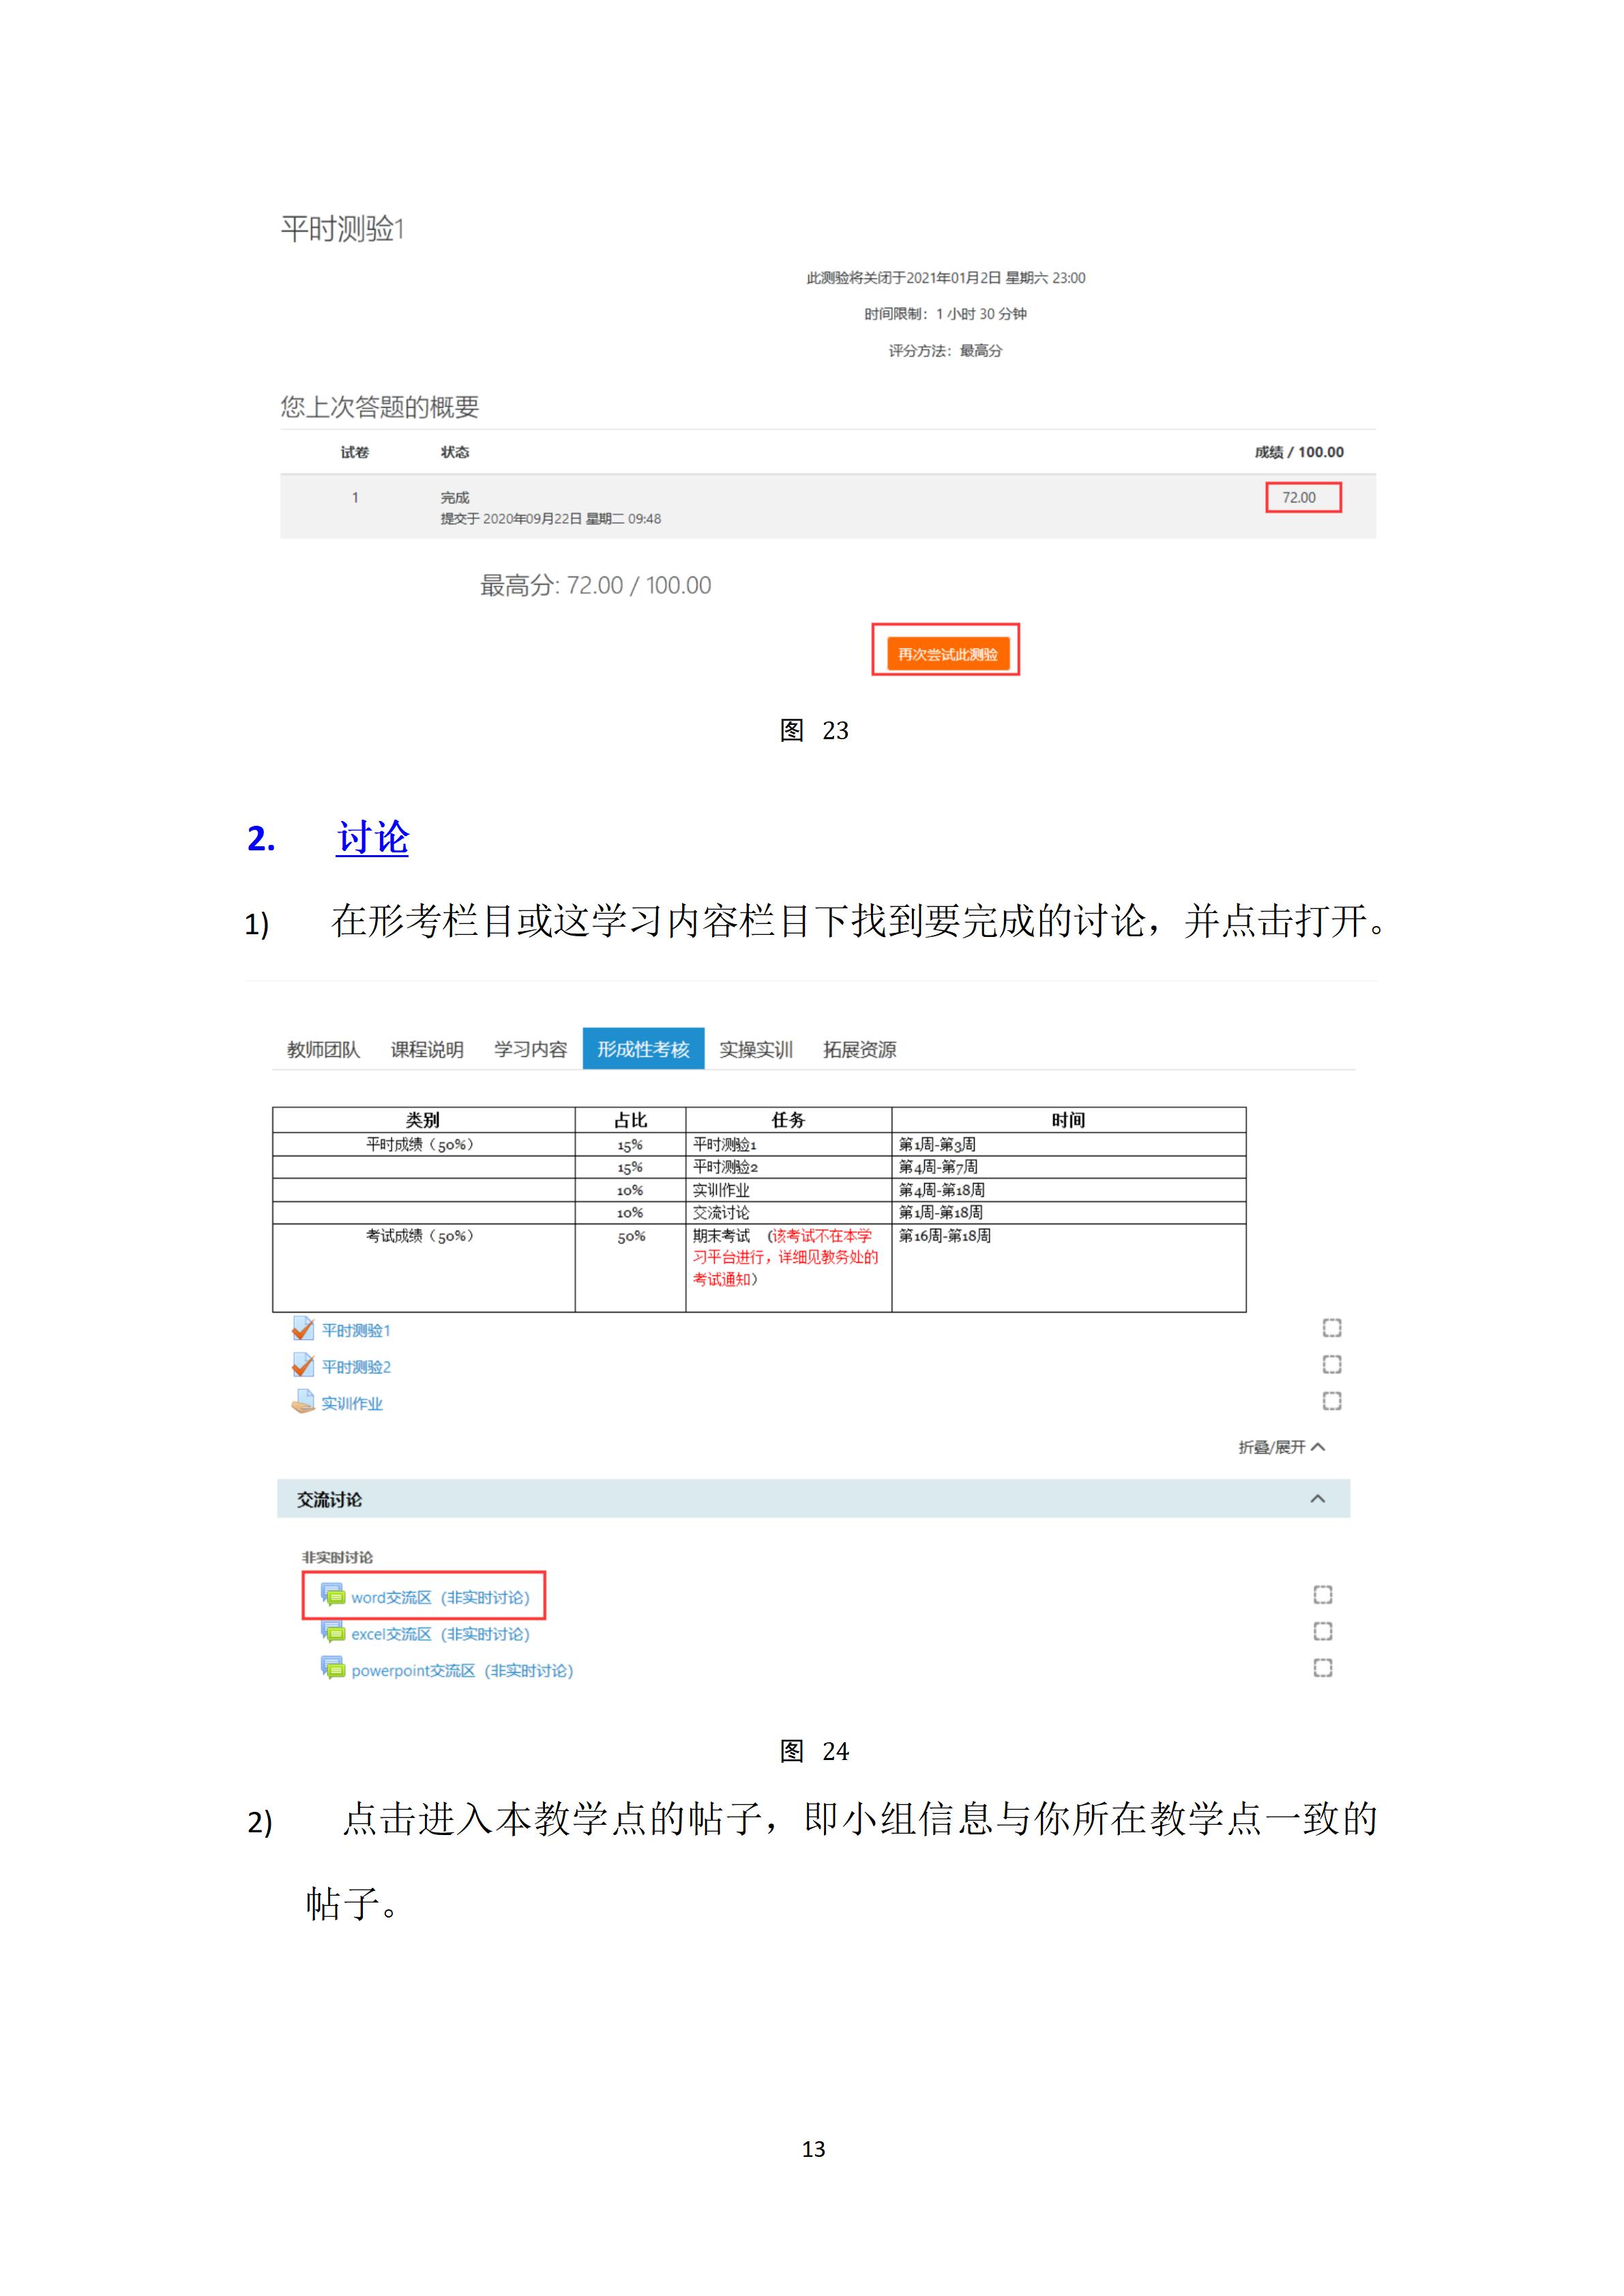Screen dimensions: 1624x2296
Task: Click the 图 24 caption
Action: coord(814,1751)
